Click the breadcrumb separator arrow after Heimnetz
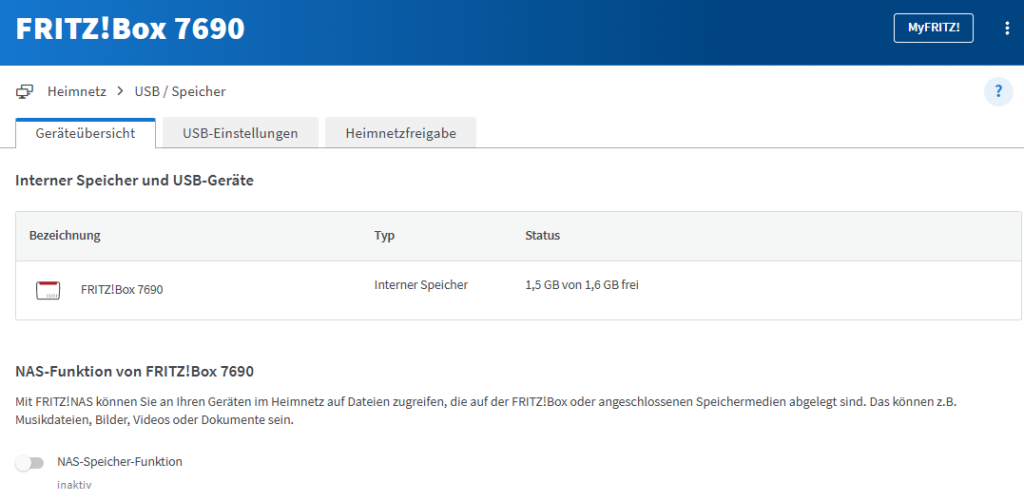1024x502 pixels. click(121, 92)
